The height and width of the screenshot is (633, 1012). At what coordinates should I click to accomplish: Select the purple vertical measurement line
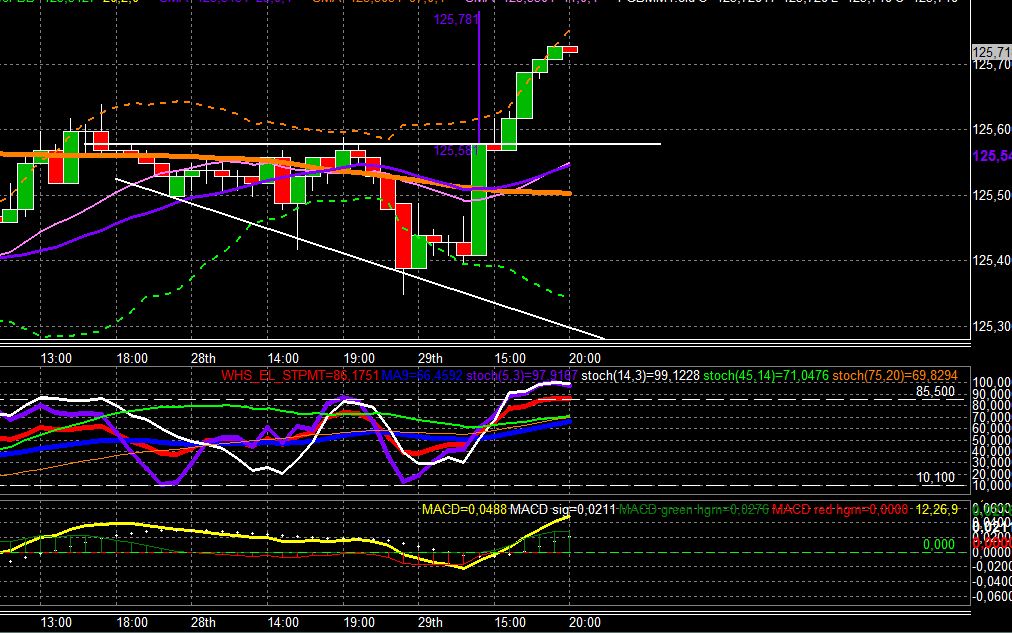pyautogui.click(x=479, y=77)
